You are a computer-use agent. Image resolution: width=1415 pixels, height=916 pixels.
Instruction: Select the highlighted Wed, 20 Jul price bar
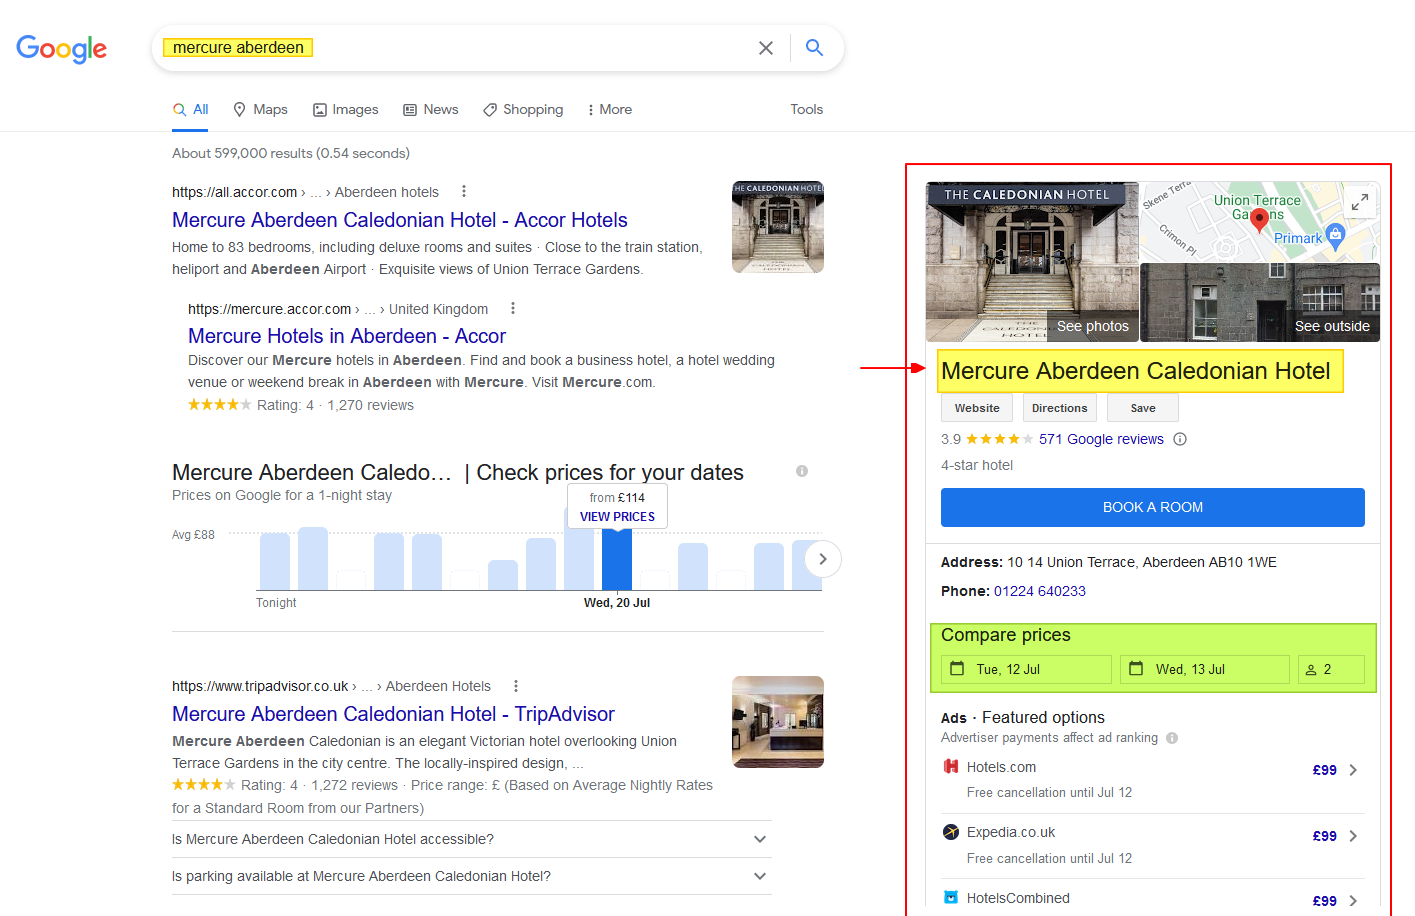[x=617, y=559]
